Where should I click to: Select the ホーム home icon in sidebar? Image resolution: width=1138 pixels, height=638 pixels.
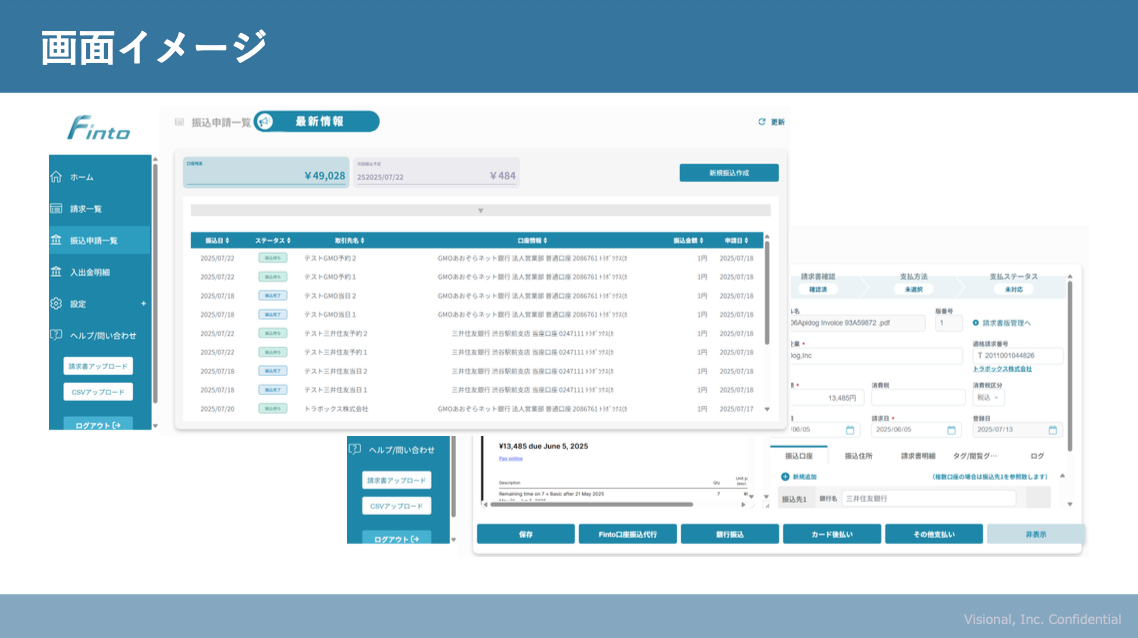pyautogui.click(x=57, y=177)
